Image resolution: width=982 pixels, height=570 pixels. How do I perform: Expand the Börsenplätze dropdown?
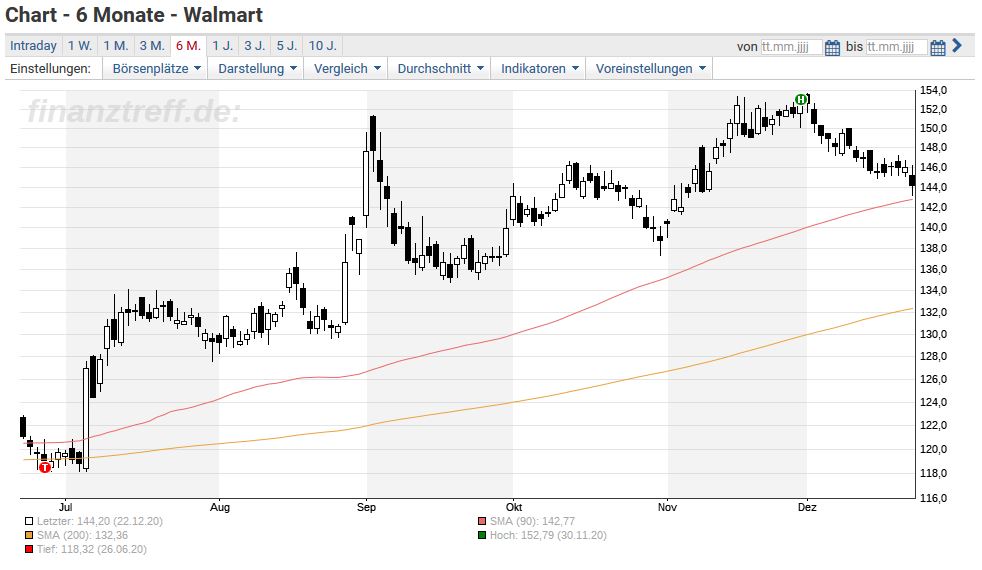pyautogui.click(x=156, y=69)
